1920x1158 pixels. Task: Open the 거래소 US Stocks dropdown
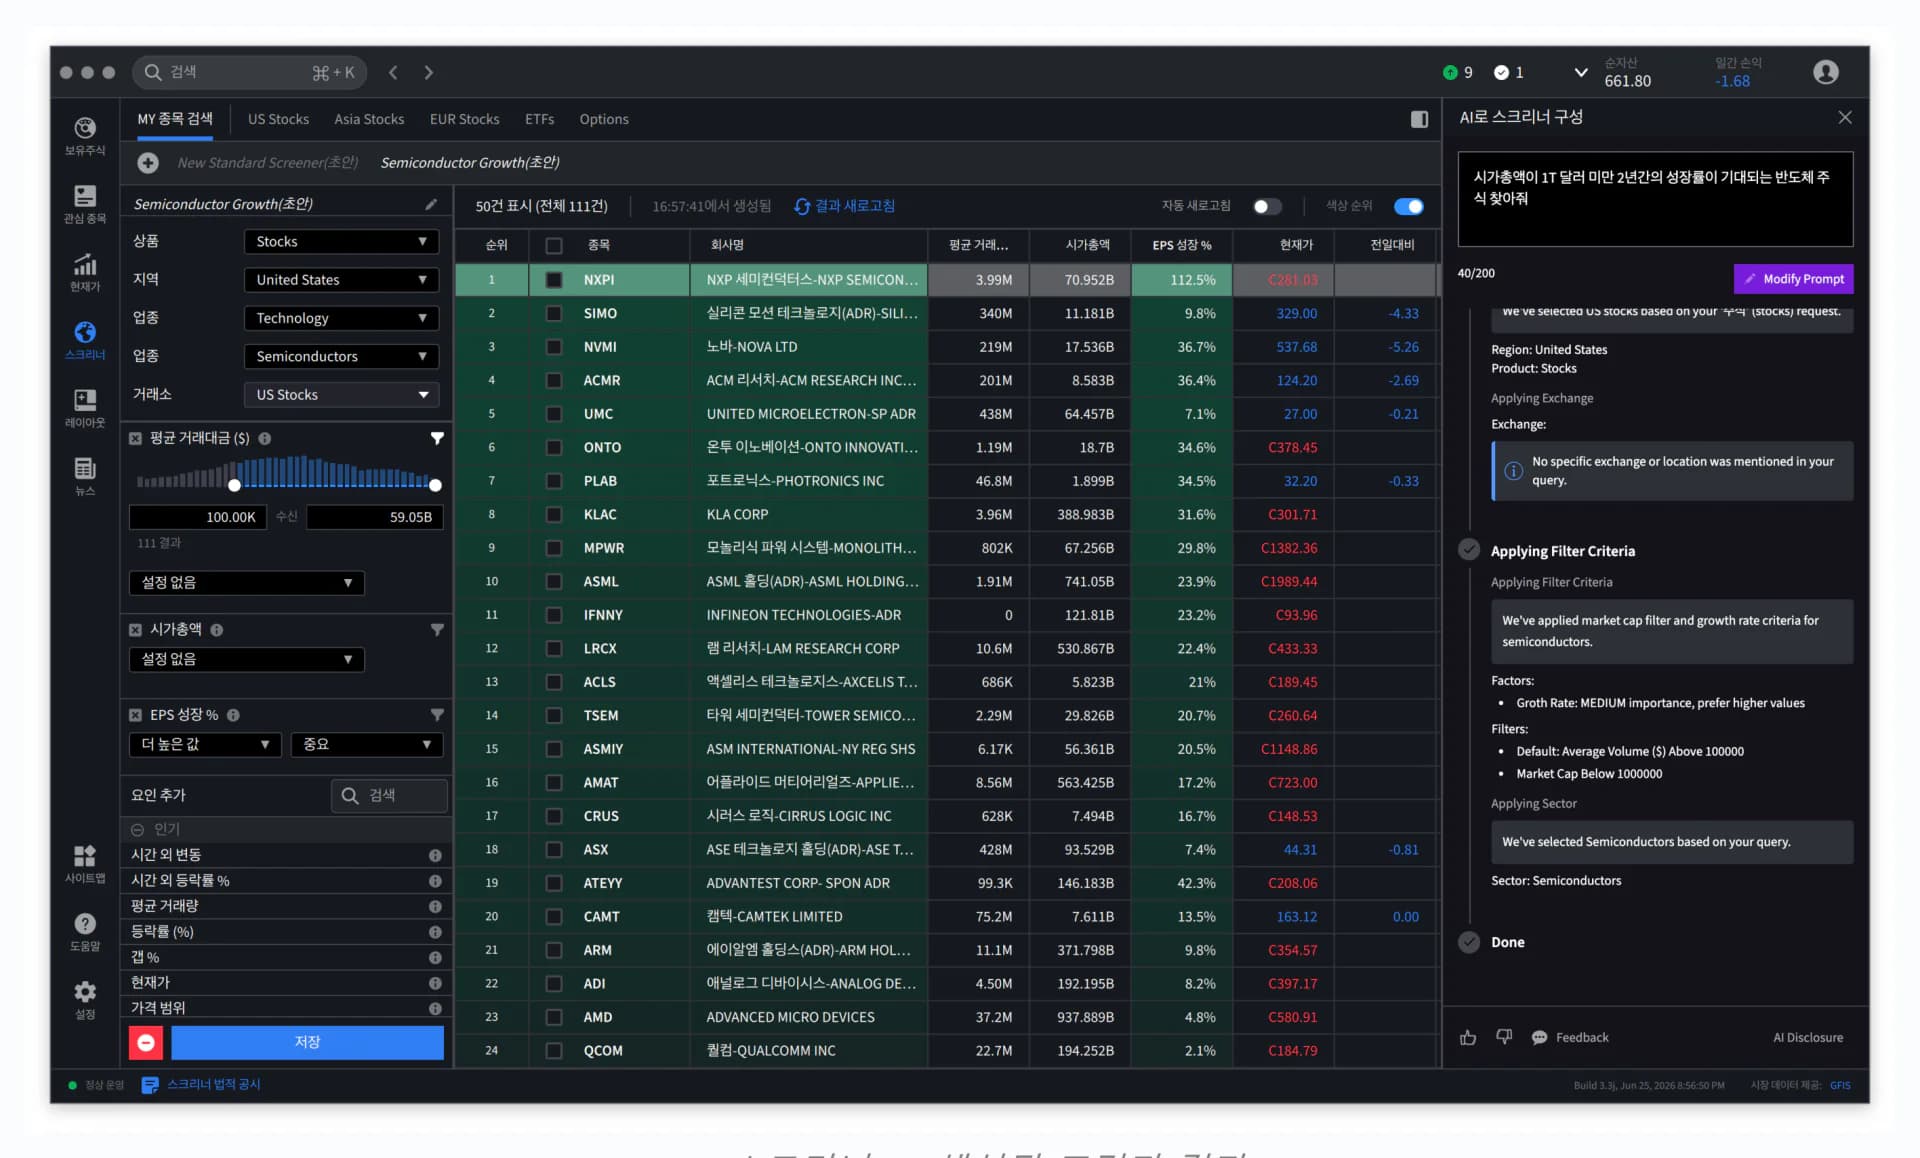341,394
